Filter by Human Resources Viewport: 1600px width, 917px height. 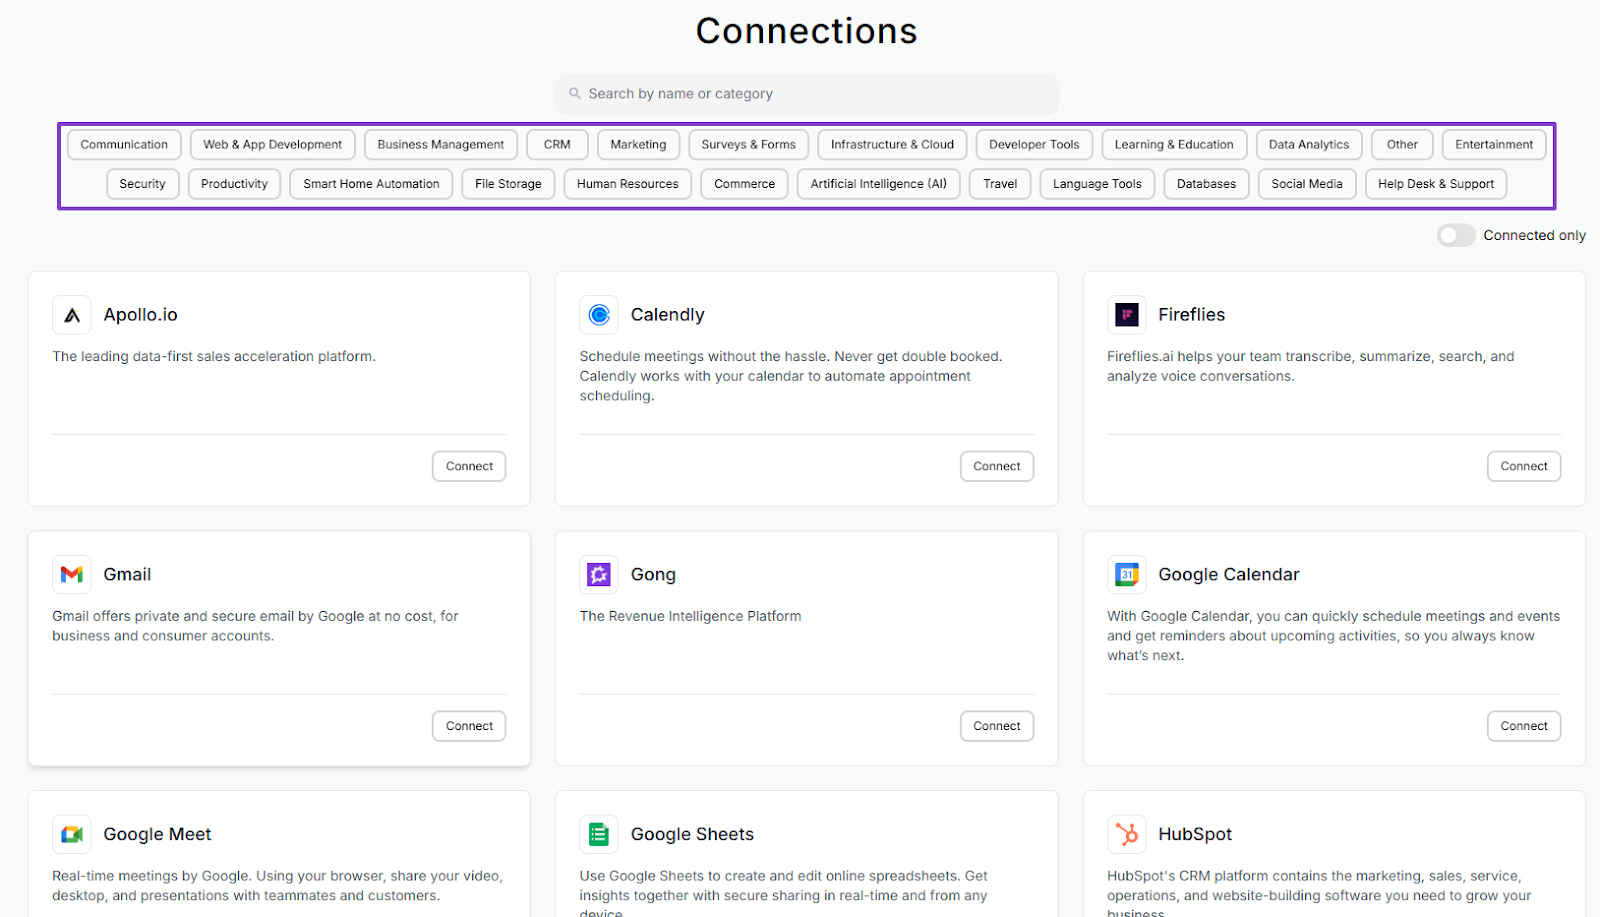[x=627, y=184]
